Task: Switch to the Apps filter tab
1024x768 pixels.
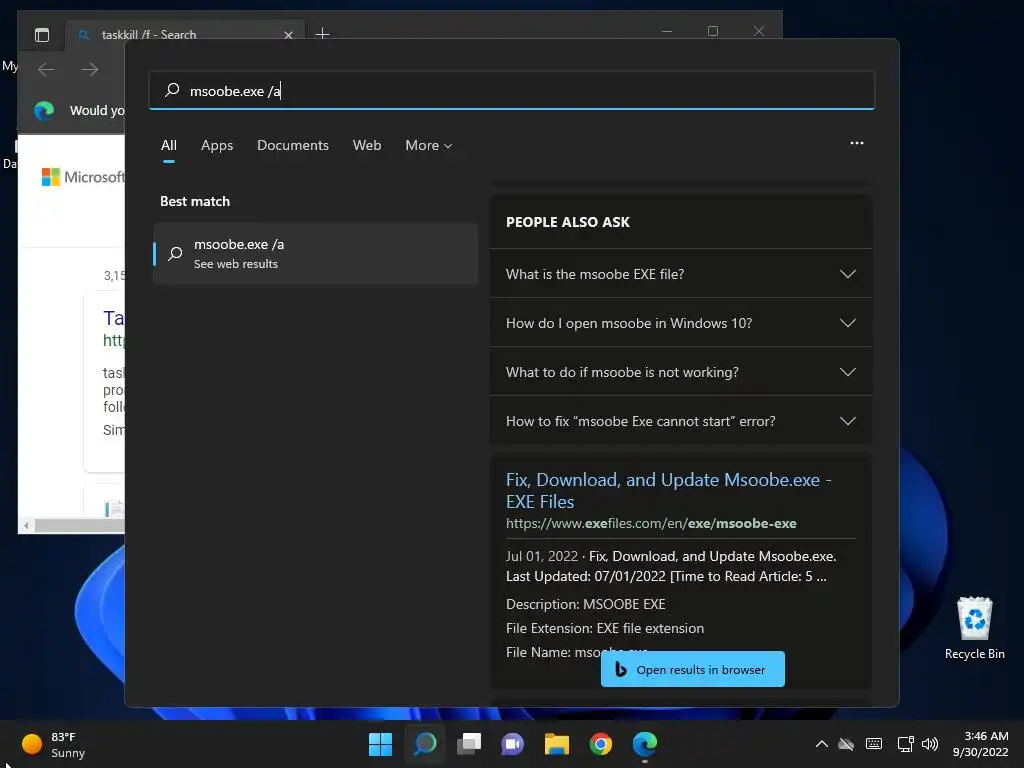Action: point(217,146)
